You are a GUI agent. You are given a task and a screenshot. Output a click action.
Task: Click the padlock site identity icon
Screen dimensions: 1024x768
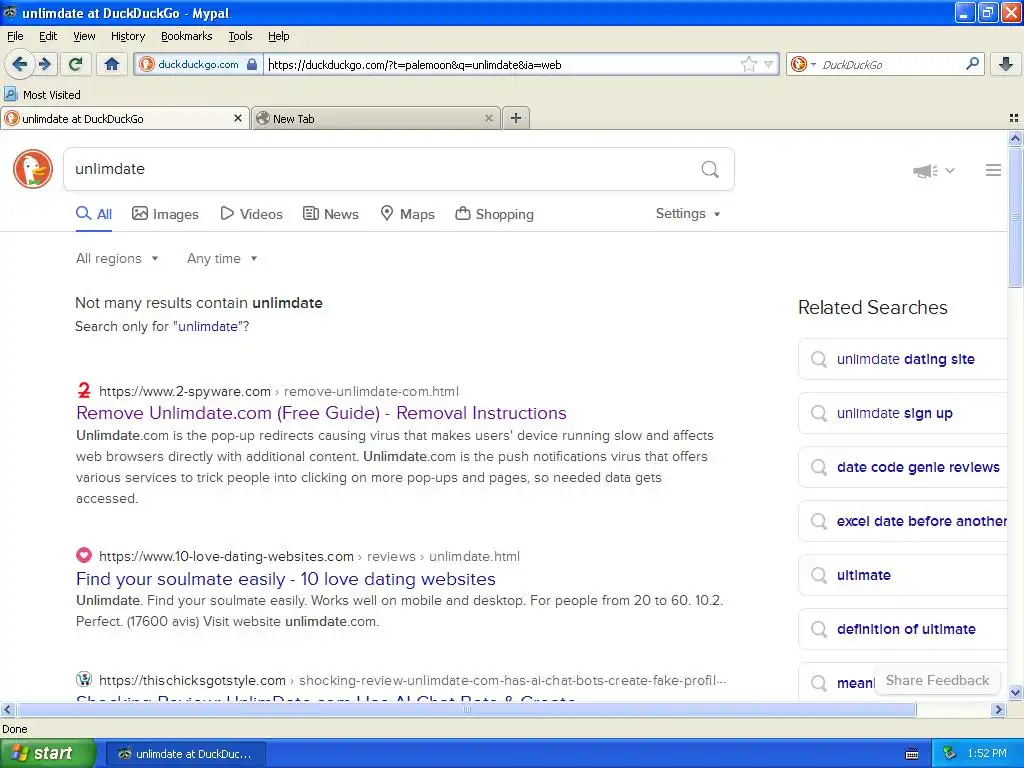pyautogui.click(x=251, y=64)
